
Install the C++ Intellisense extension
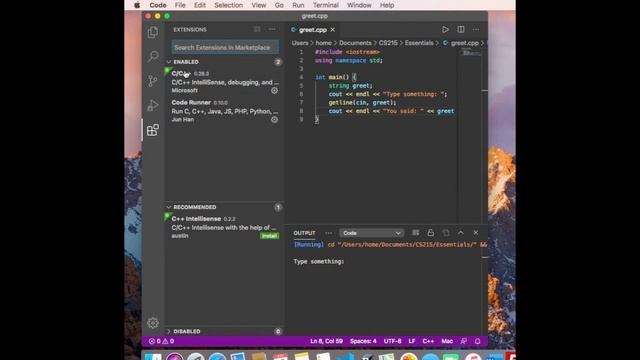pos(269,236)
